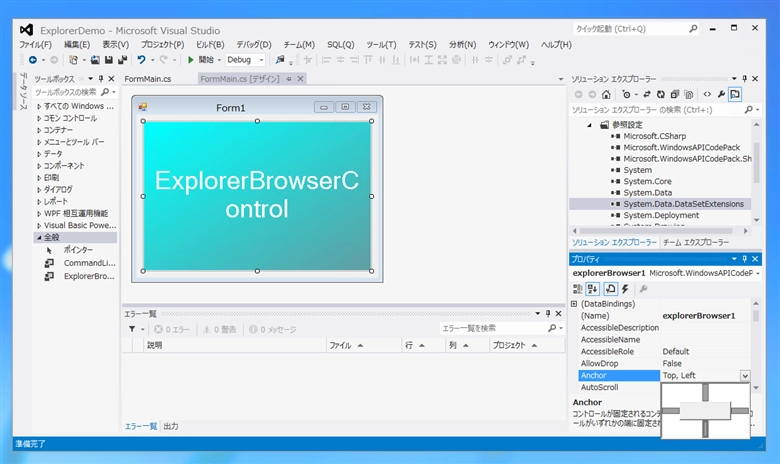Expand the (DataBindings) property node
Screen dimensions: 780x464
tap(574, 303)
